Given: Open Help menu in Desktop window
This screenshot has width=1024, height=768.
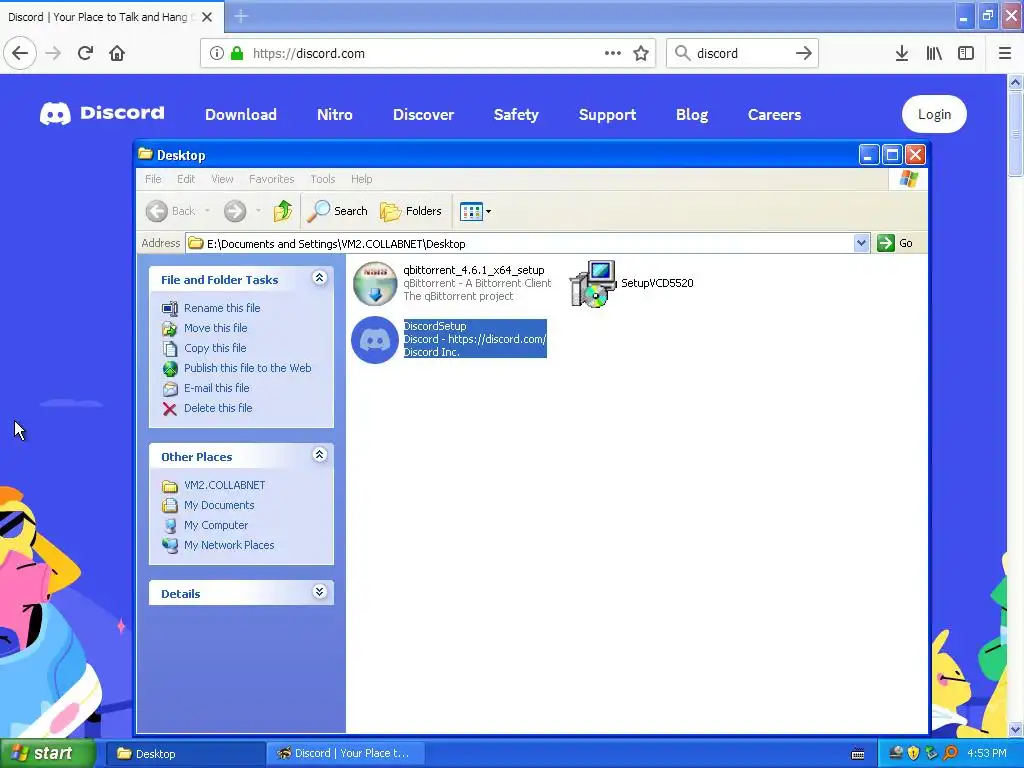Looking at the screenshot, I should click(361, 179).
